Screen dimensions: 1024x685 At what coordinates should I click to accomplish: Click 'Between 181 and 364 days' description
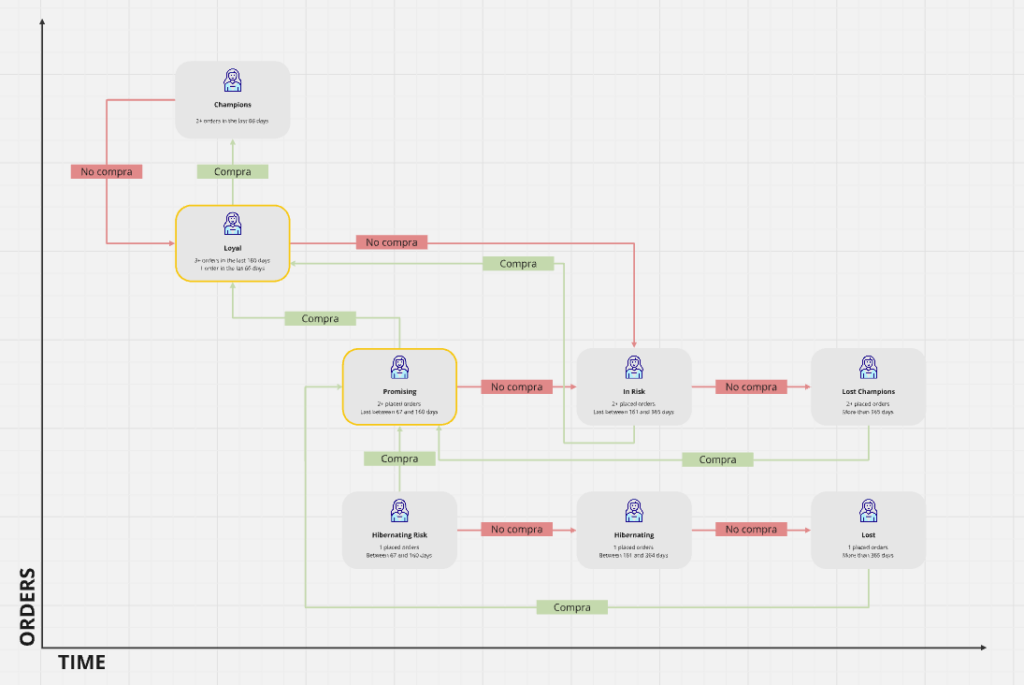pyautogui.click(x=634, y=556)
